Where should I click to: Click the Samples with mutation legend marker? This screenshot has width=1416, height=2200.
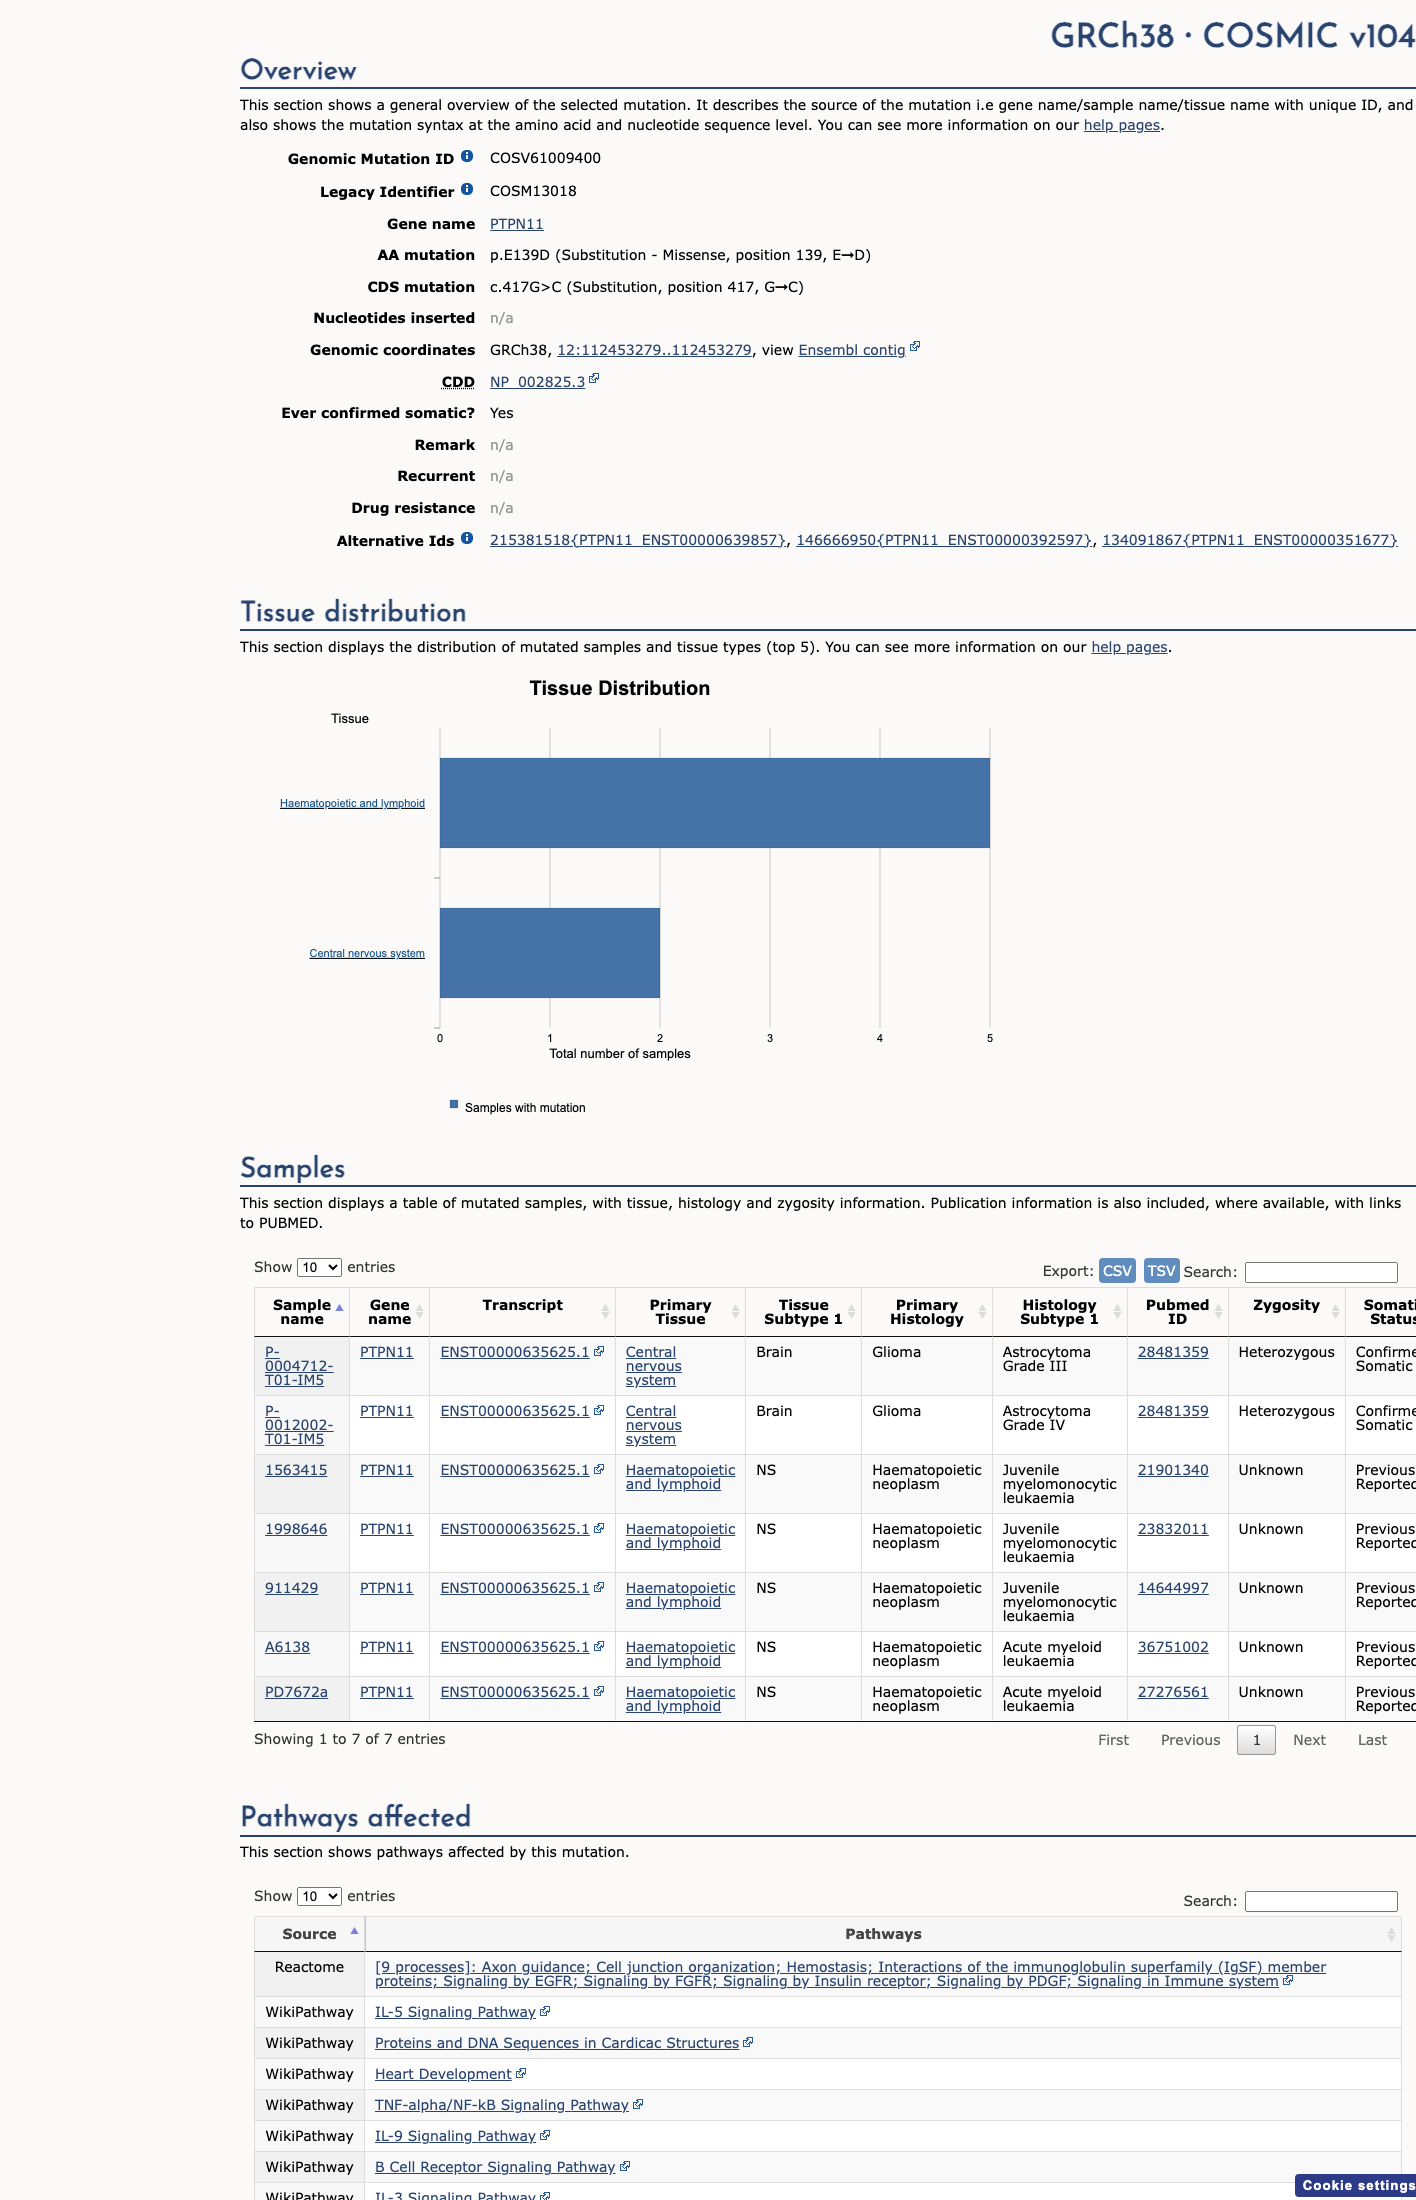click(454, 1105)
